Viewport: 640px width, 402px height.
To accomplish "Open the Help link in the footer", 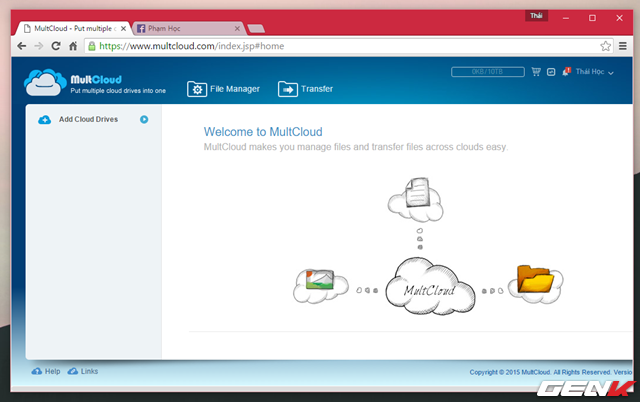I will 46,371.
